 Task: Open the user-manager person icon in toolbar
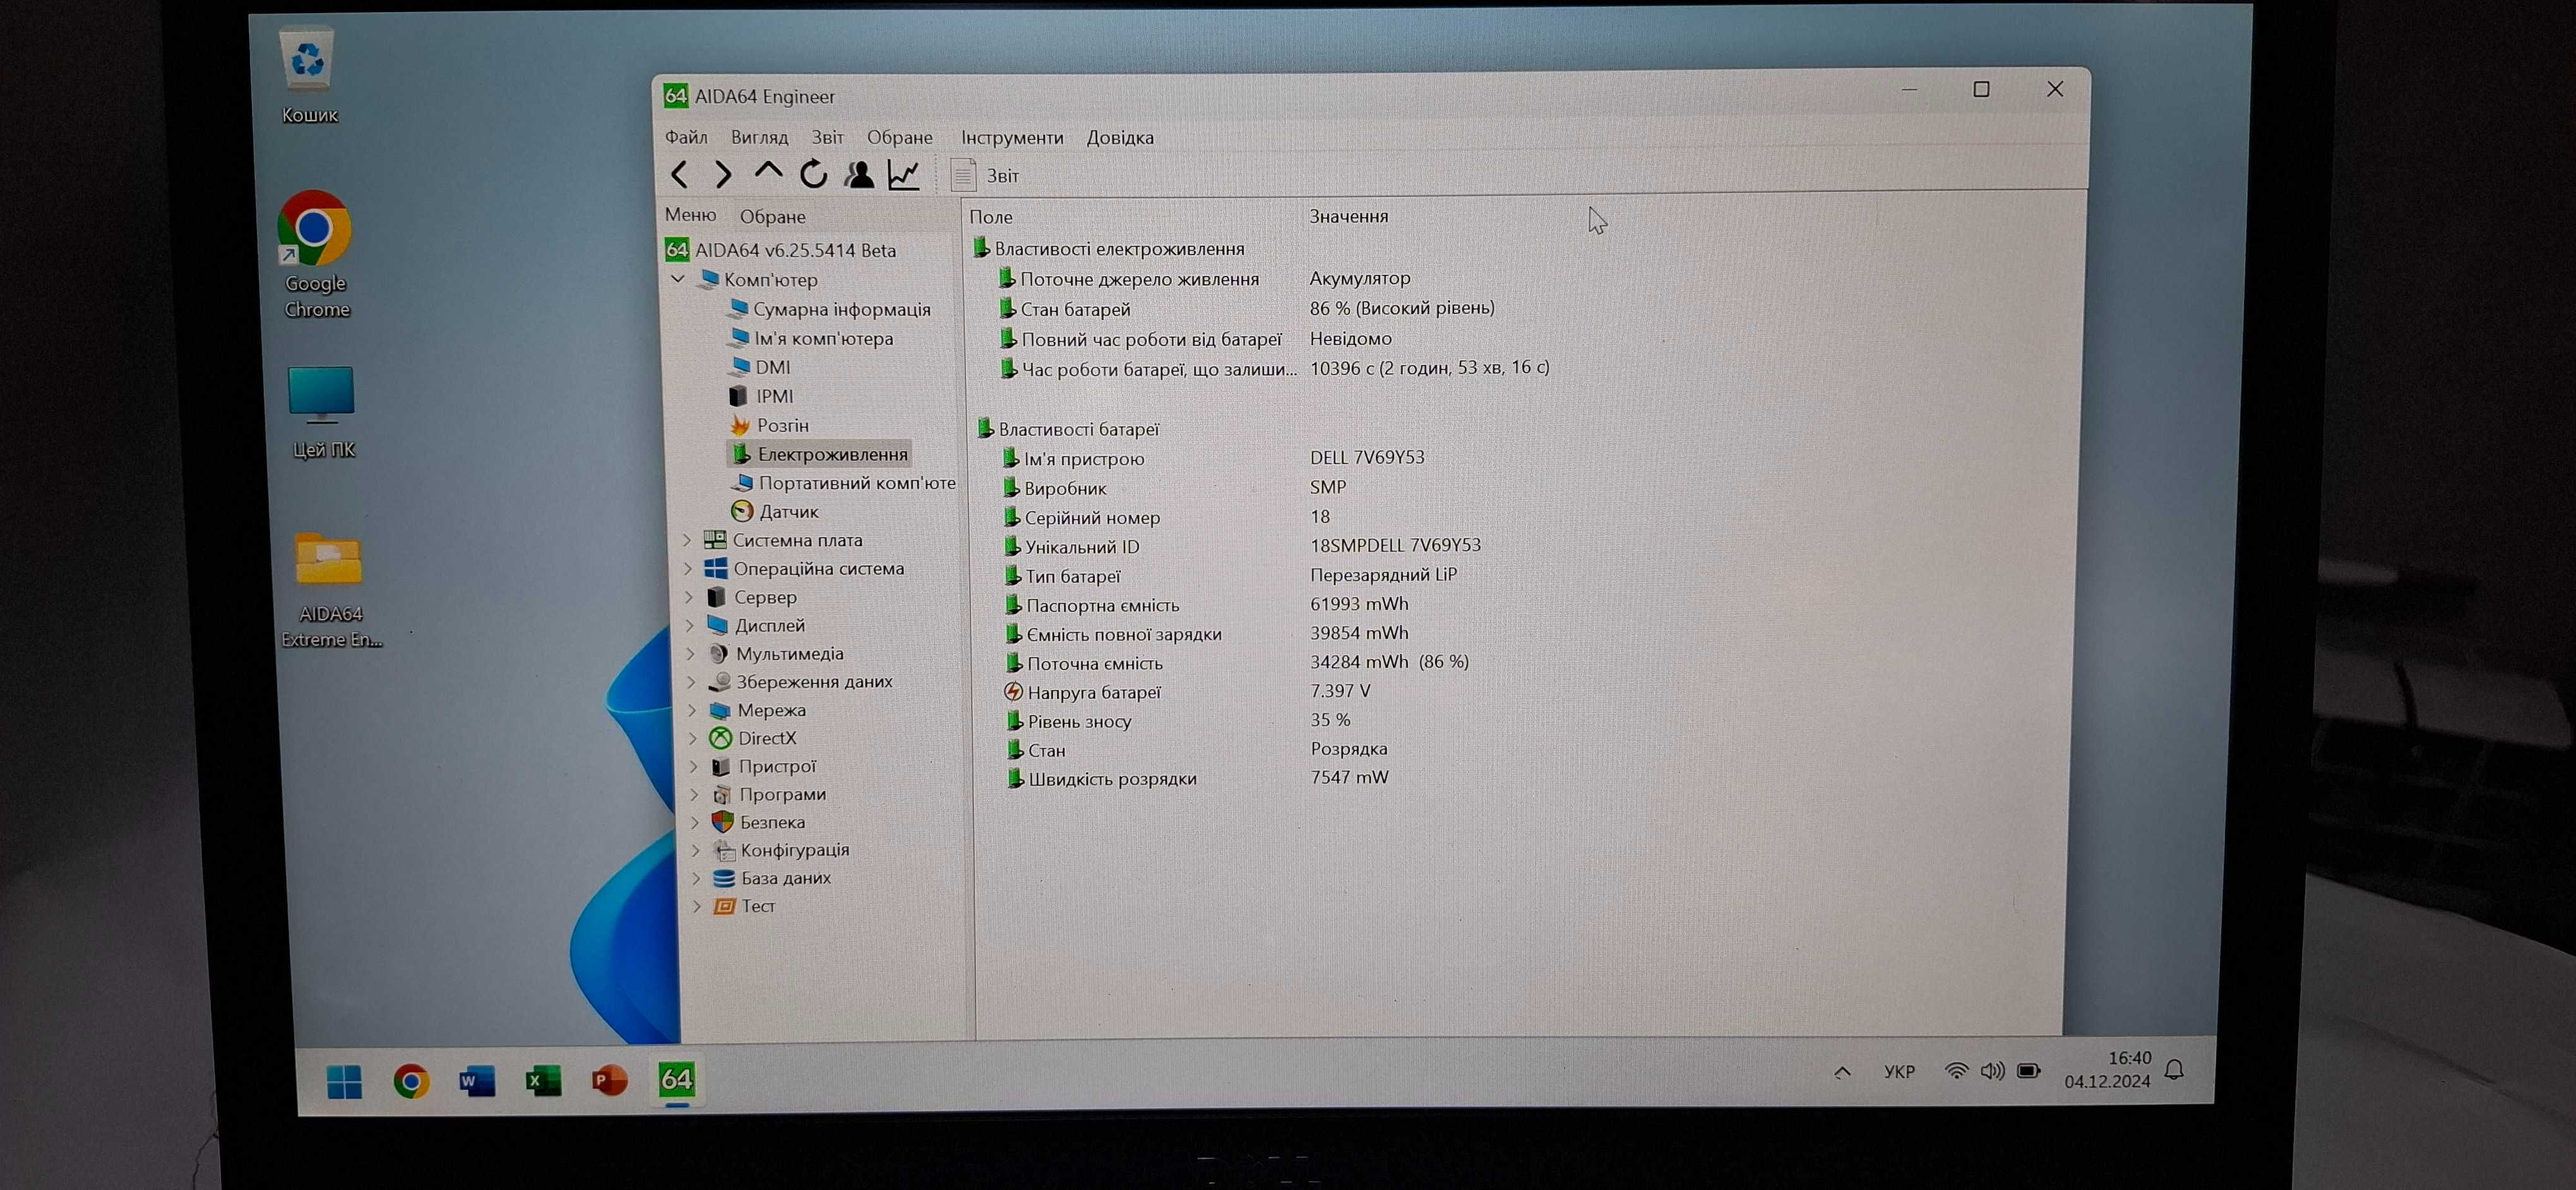[859, 175]
